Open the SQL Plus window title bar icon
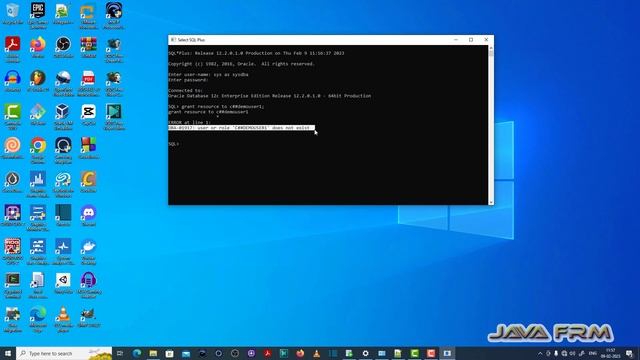This screenshot has width=640, height=360. [173, 40]
